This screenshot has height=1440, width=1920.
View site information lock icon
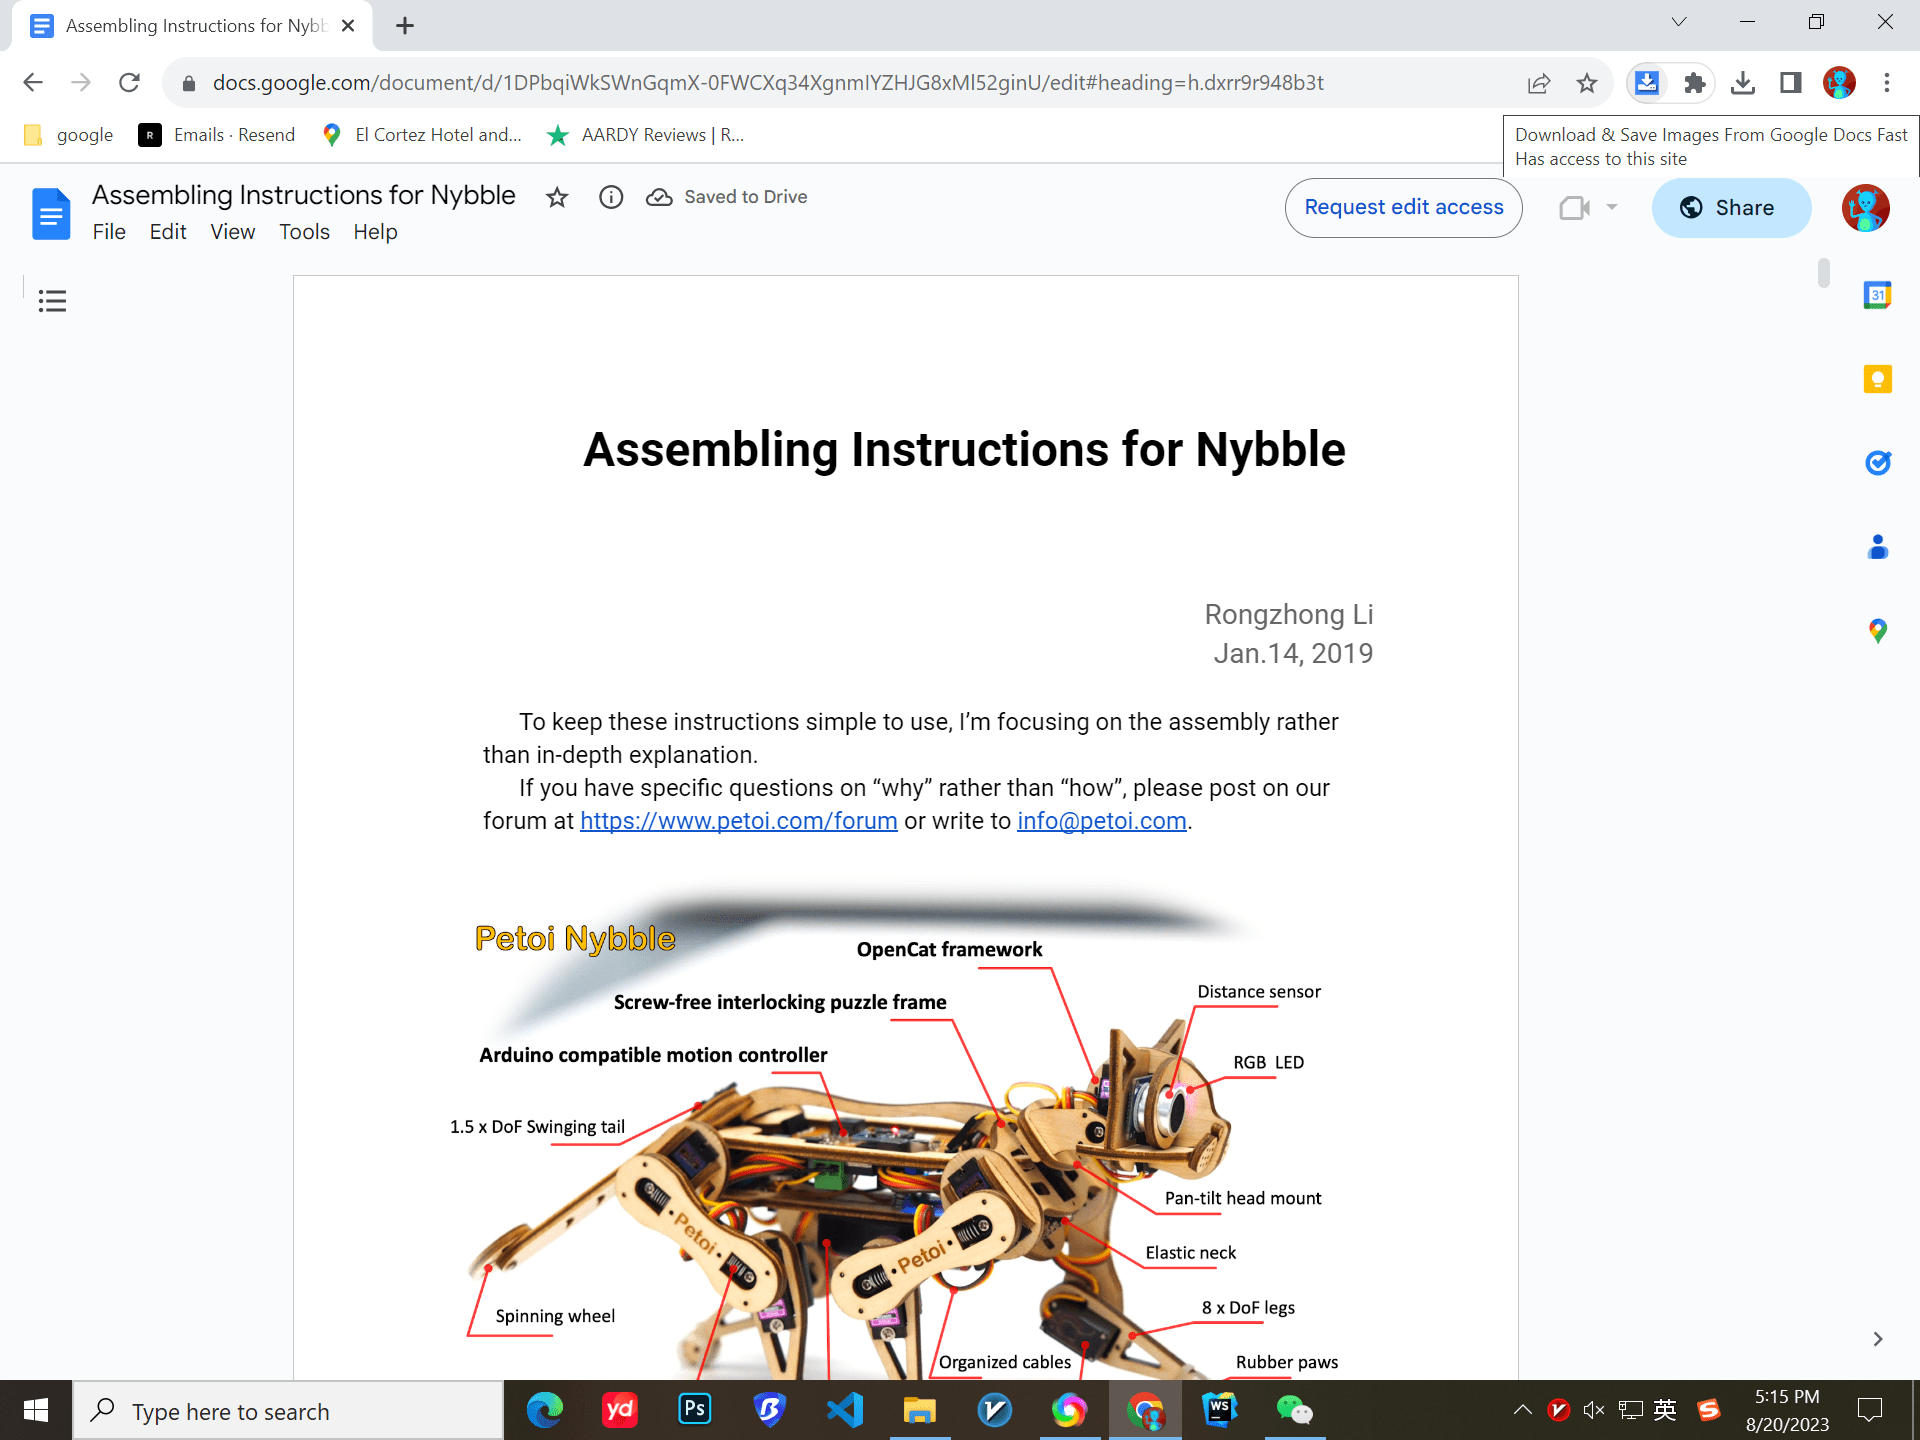(188, 83)
